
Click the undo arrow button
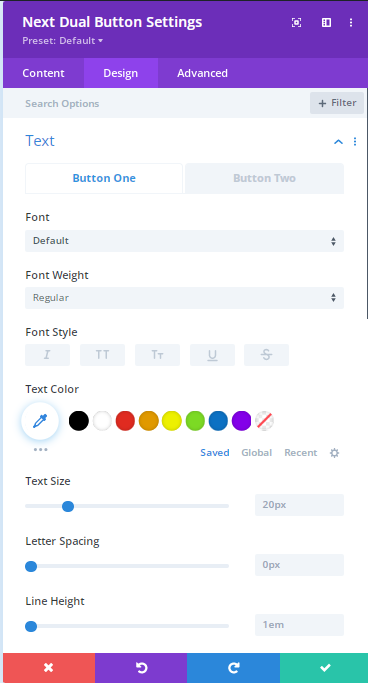click(141, 668)
